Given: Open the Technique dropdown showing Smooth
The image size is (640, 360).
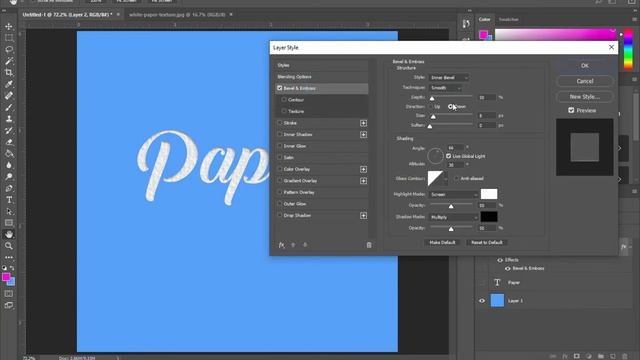Looking at the screenshot, I should pyautogui.click(x=445, y=88).
